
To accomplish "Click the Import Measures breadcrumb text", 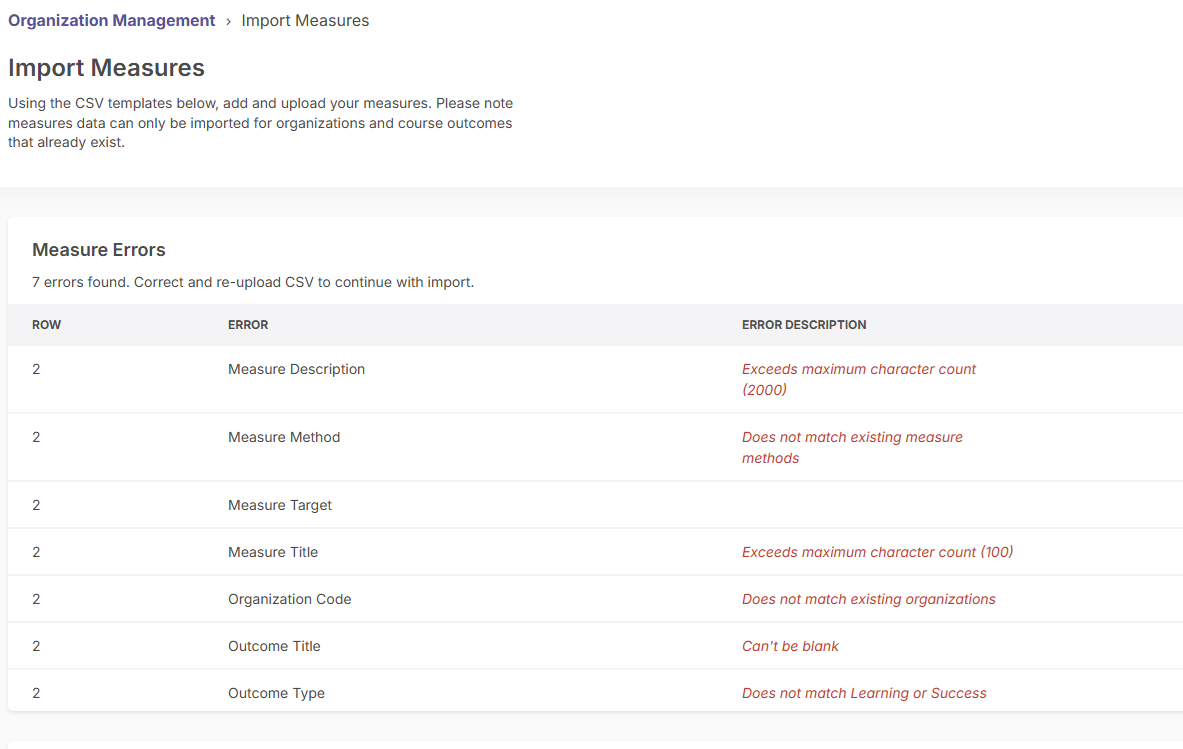I will pyautogui.click(x=305, y=20).
